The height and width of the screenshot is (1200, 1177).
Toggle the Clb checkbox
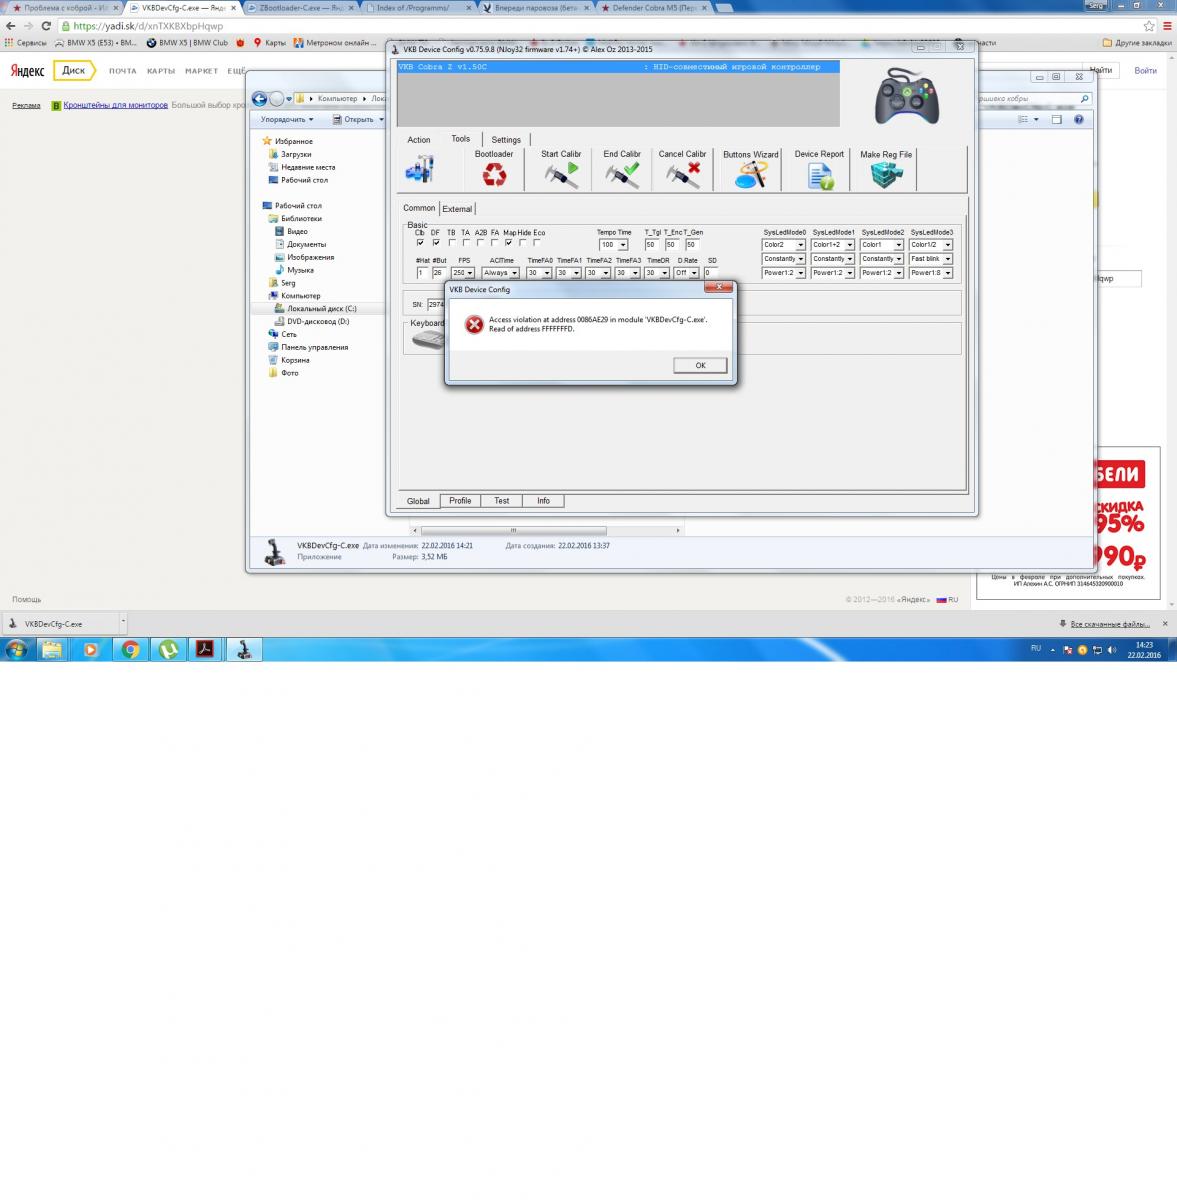coord(420,243)
